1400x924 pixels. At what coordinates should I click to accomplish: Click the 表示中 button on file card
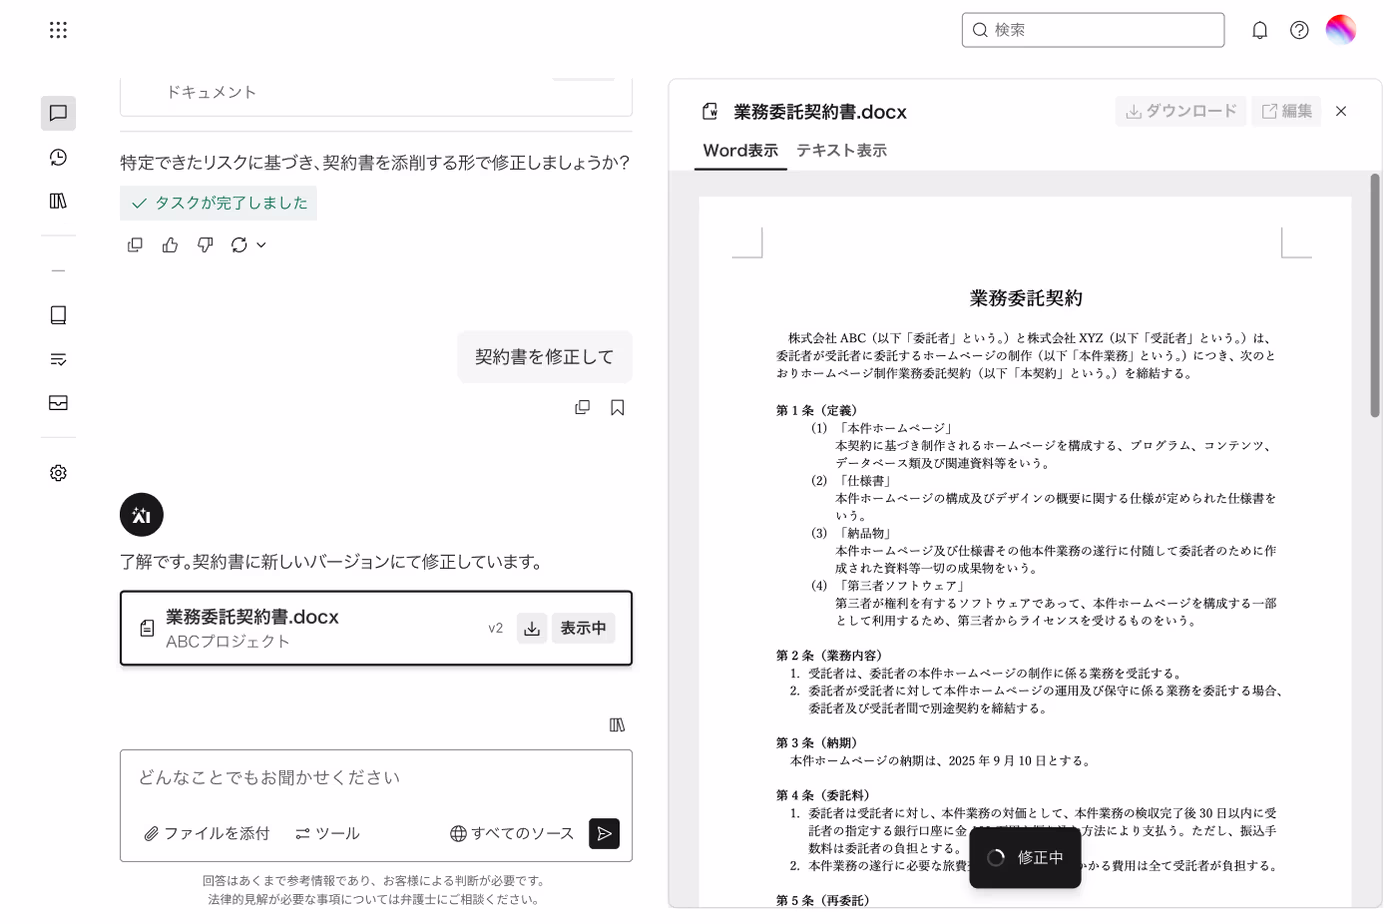[583, 628]
